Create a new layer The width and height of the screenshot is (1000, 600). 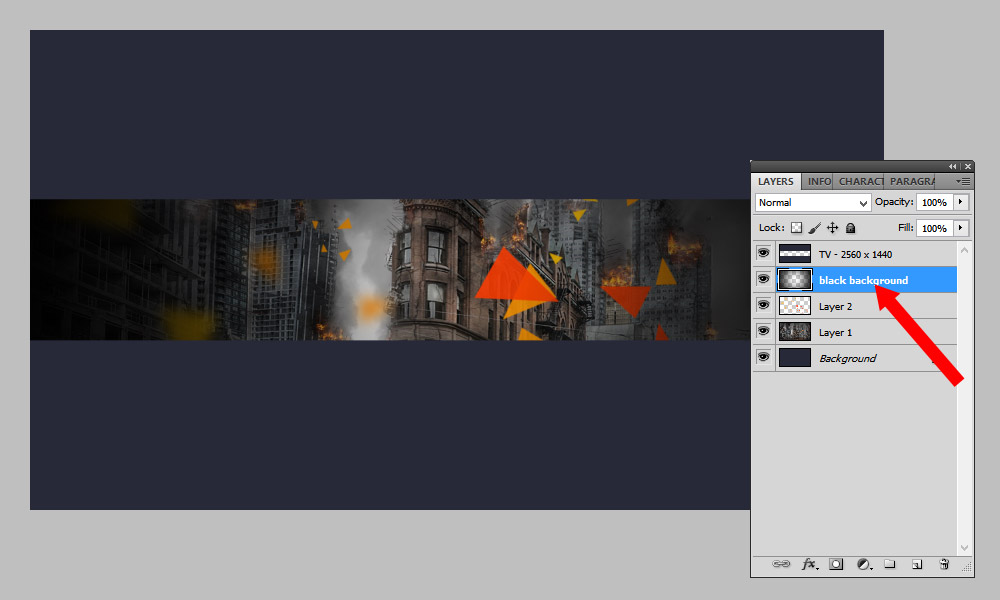pyautogui.click(x=916, y=564)
